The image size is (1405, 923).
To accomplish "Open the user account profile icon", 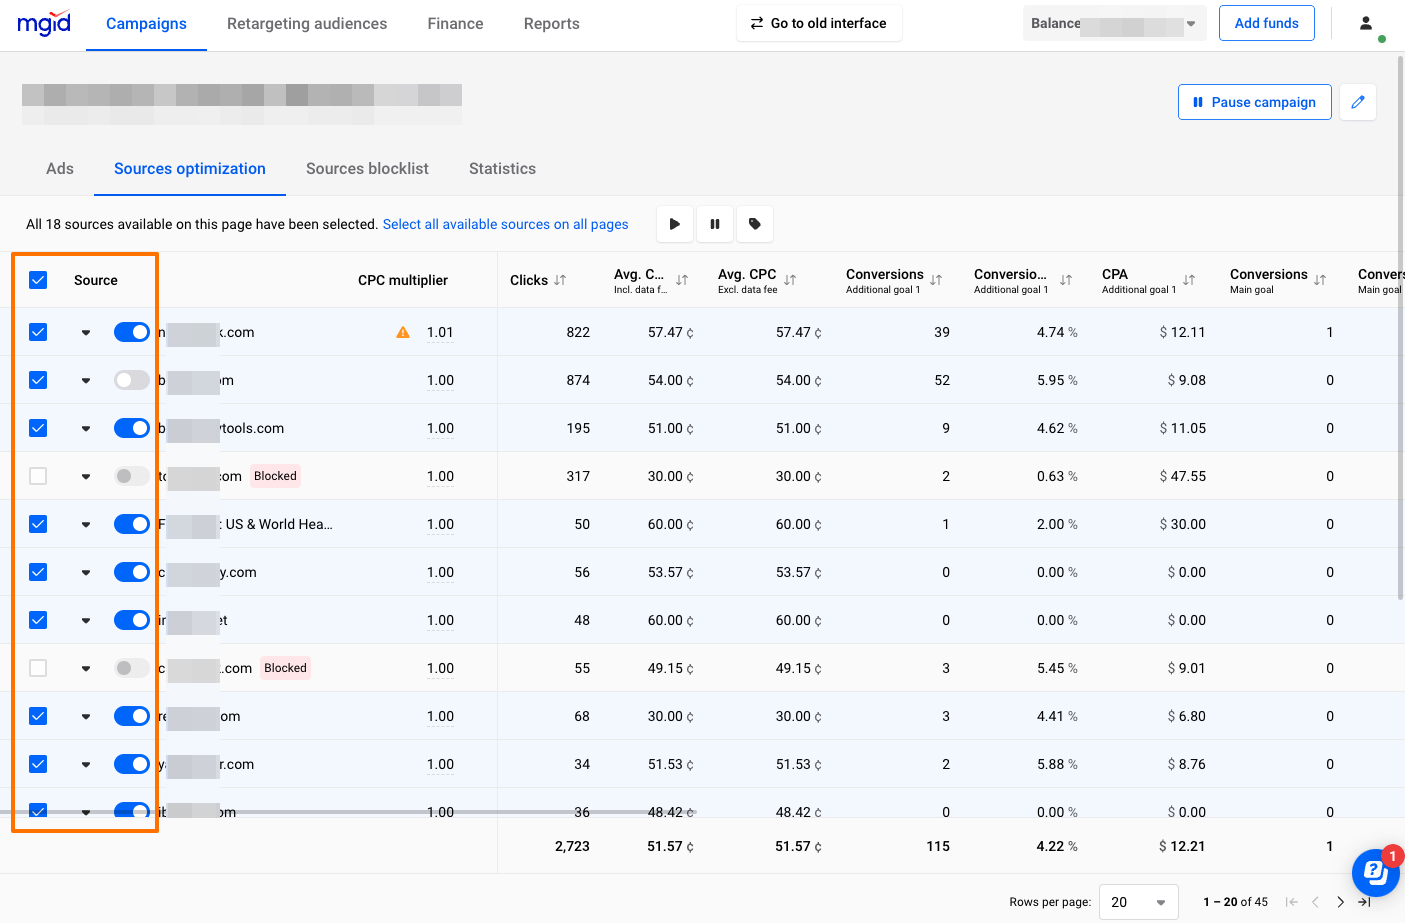I will [1366, 23].
